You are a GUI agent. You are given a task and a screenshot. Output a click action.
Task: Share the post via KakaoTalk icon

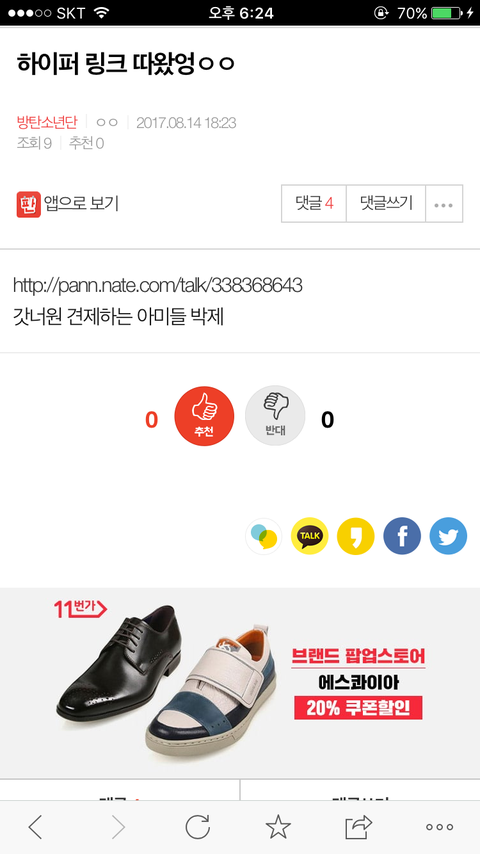click(x=309, y=536)
